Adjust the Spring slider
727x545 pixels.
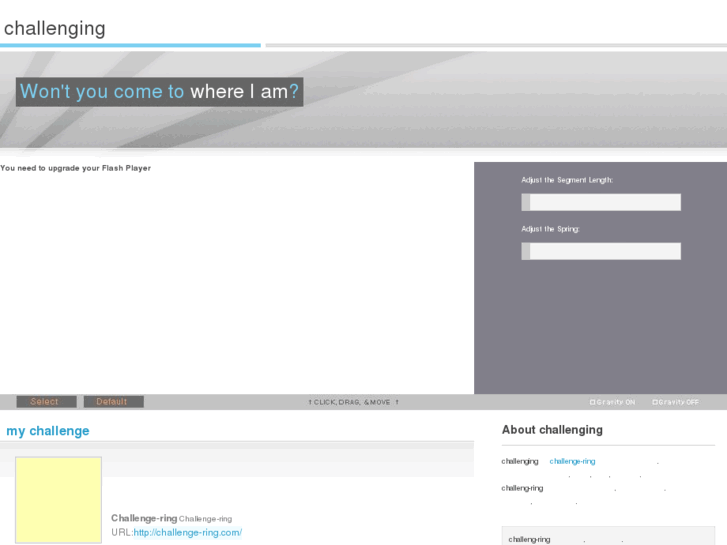(x=601, y=251)
